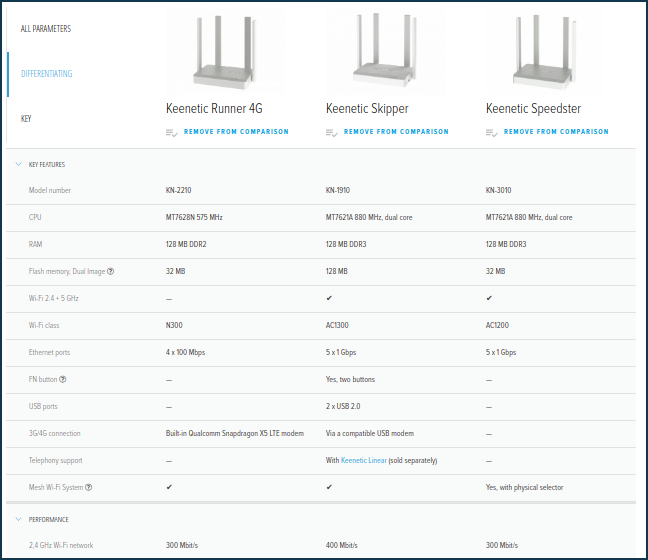The height and width of the screenshot is (560, 648).
Task: Open the Keenetic Skipper product title
Action: click(367, 108)
